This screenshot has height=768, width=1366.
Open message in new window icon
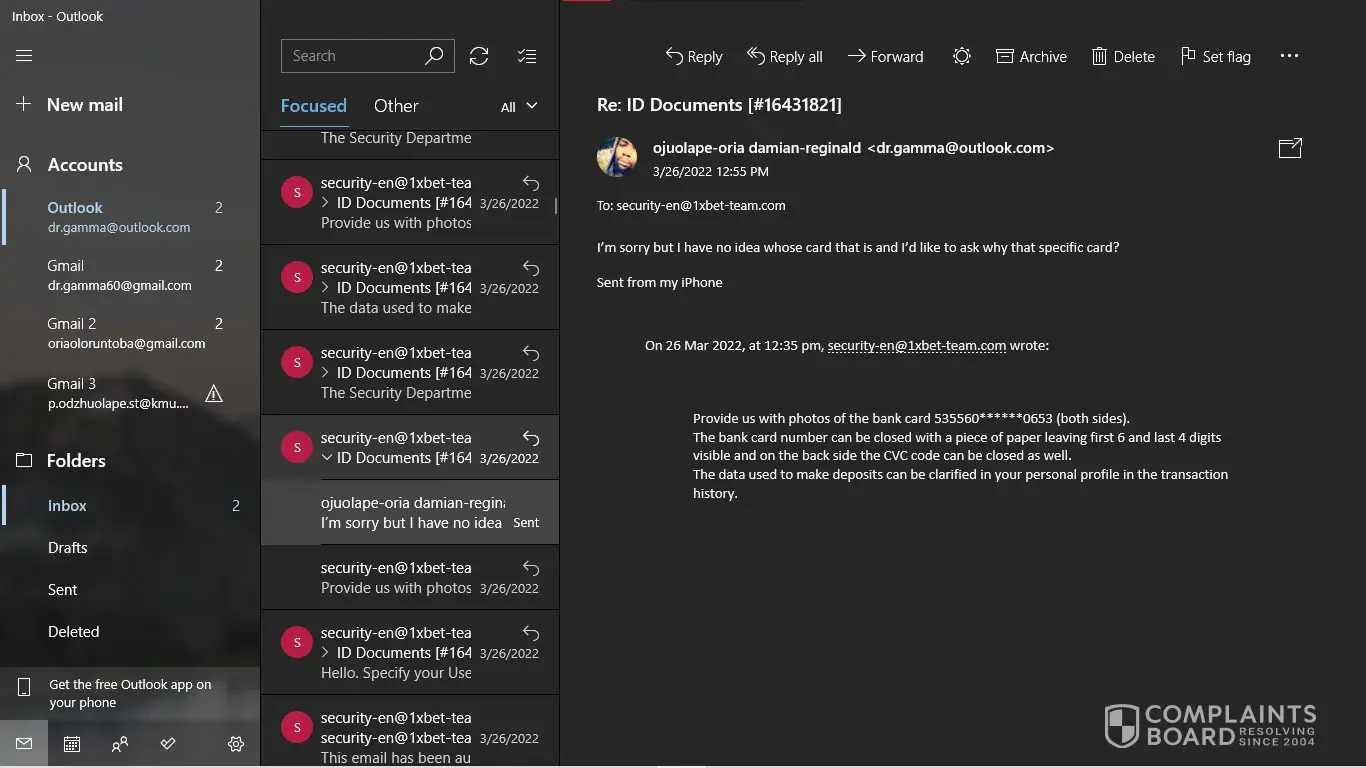click(x=1290, y=148)
